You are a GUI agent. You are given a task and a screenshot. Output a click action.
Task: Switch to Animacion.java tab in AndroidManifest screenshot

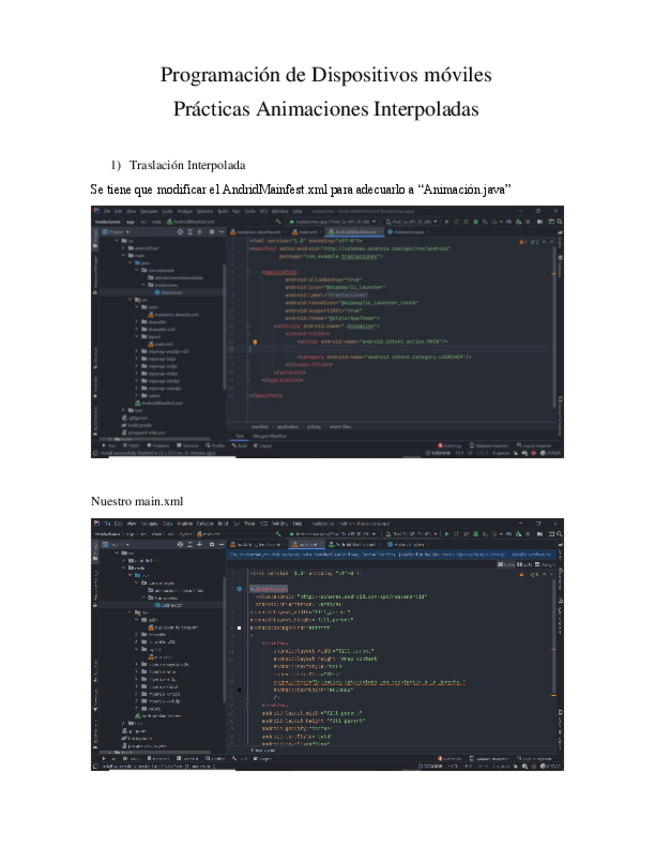407,232
